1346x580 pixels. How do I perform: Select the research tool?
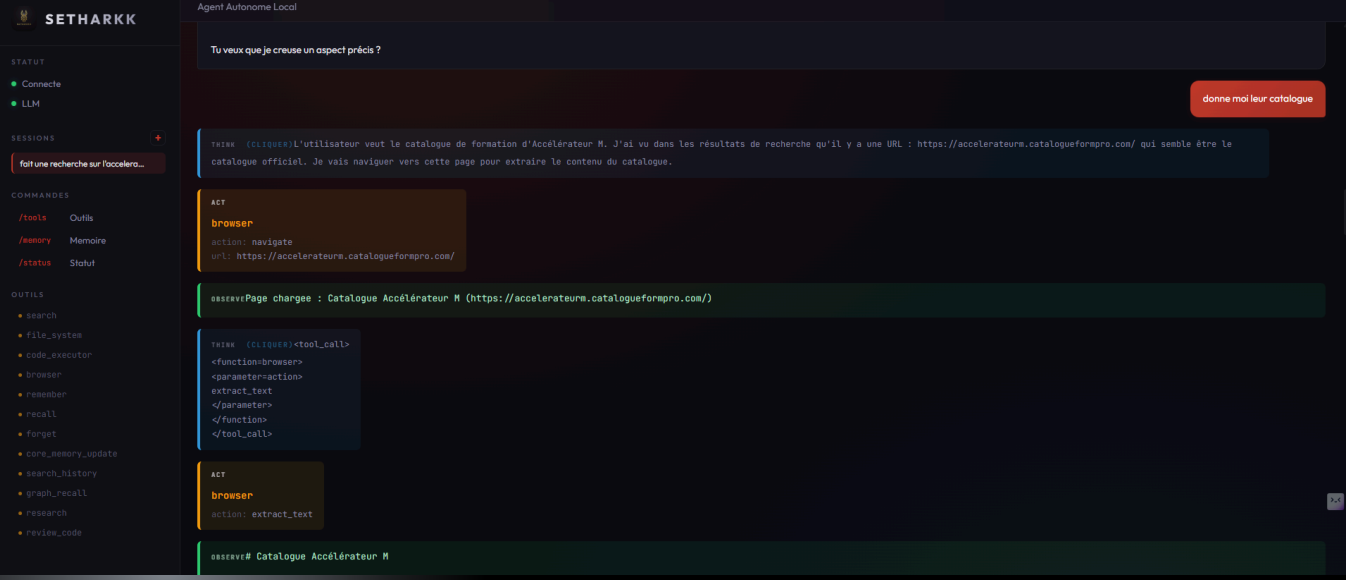pos(46,513)
